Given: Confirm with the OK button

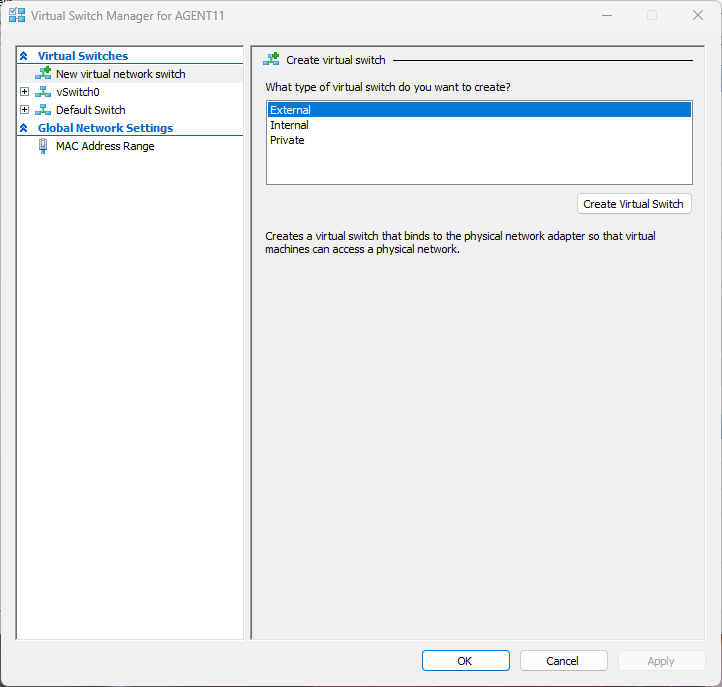Looking at the screenshot, I should [x=465, y=661].
